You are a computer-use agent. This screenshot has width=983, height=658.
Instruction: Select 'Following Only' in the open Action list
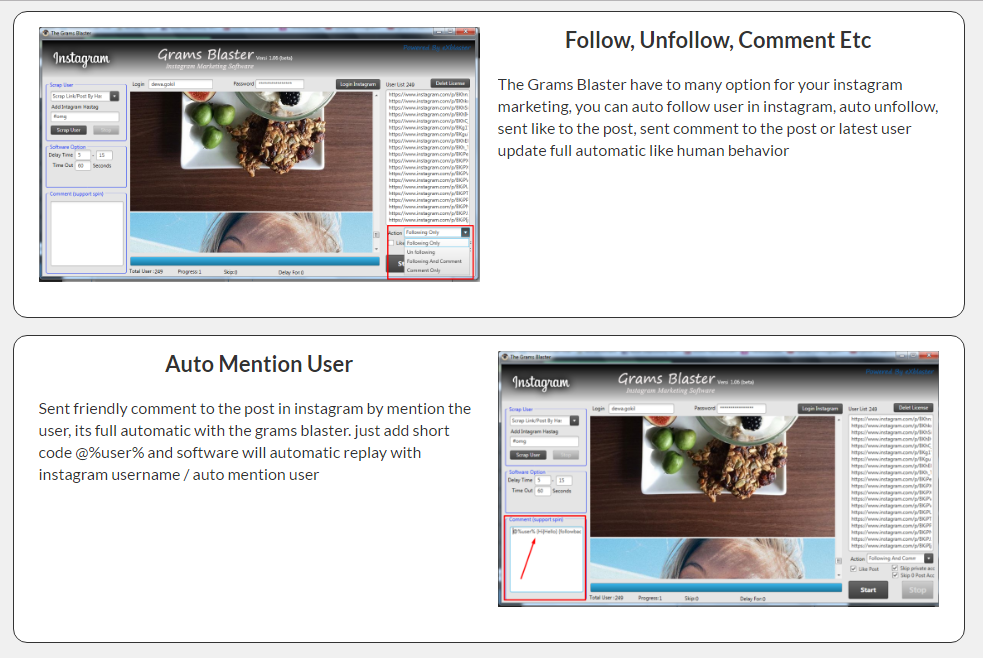pos(436,243)
